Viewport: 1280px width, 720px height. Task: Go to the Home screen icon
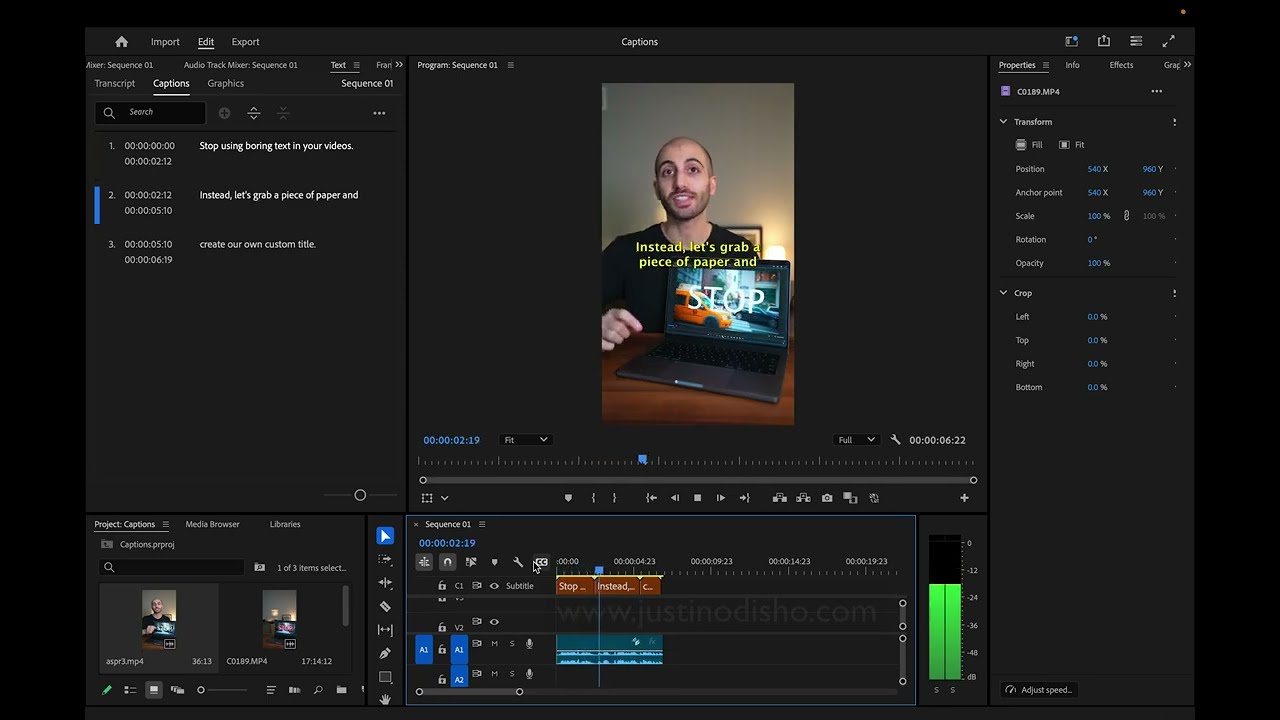121,42
